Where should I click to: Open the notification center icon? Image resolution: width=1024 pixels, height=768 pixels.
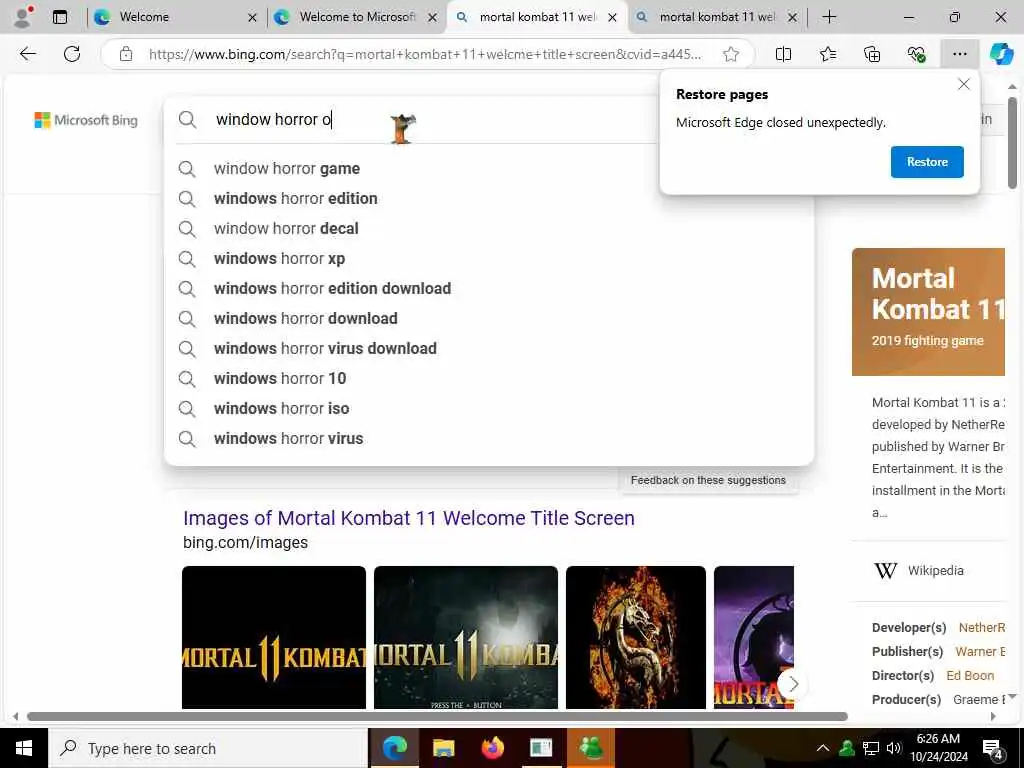coord(993,748)
